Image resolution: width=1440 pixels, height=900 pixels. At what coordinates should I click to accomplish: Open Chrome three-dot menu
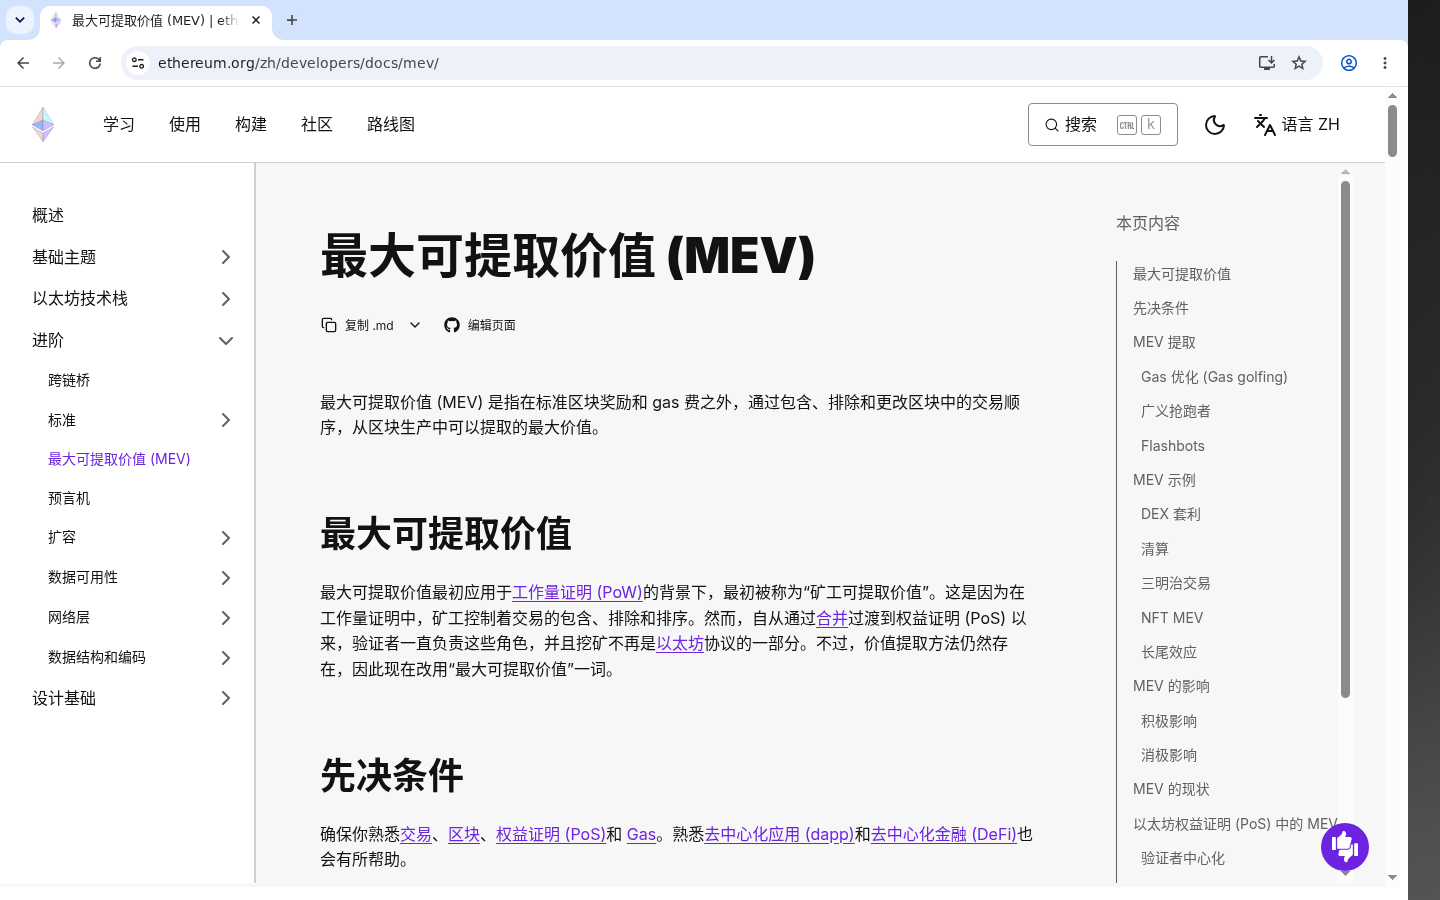(x=1385, y=63)
